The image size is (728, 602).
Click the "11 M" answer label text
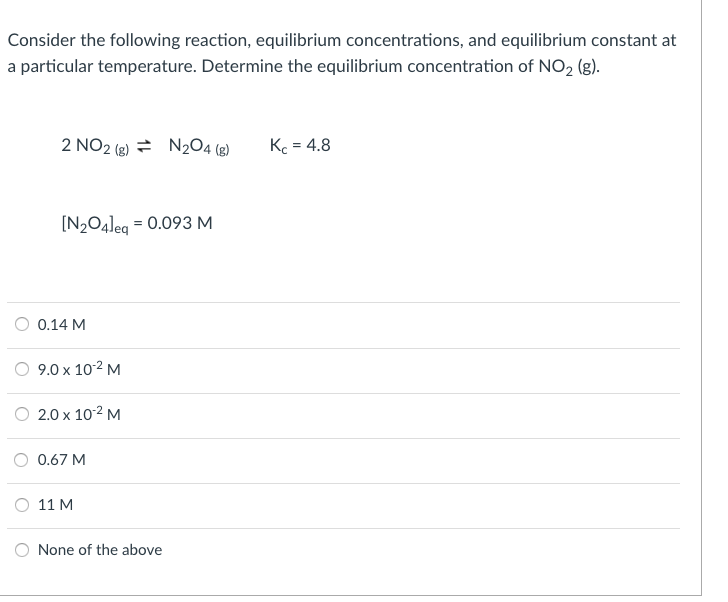click(x=55, y=505)
